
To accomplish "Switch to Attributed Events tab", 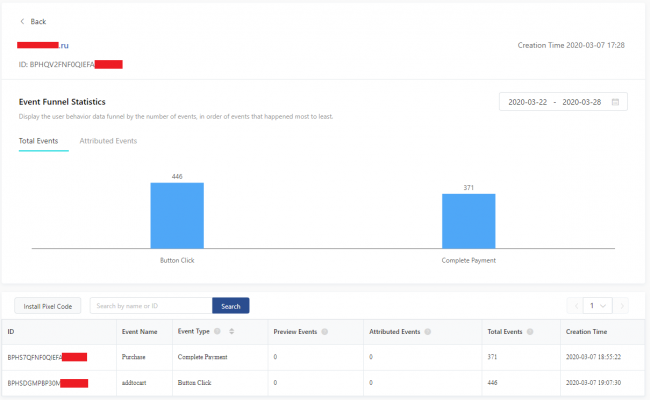I will pyautogui.click(x=108, y=141).
